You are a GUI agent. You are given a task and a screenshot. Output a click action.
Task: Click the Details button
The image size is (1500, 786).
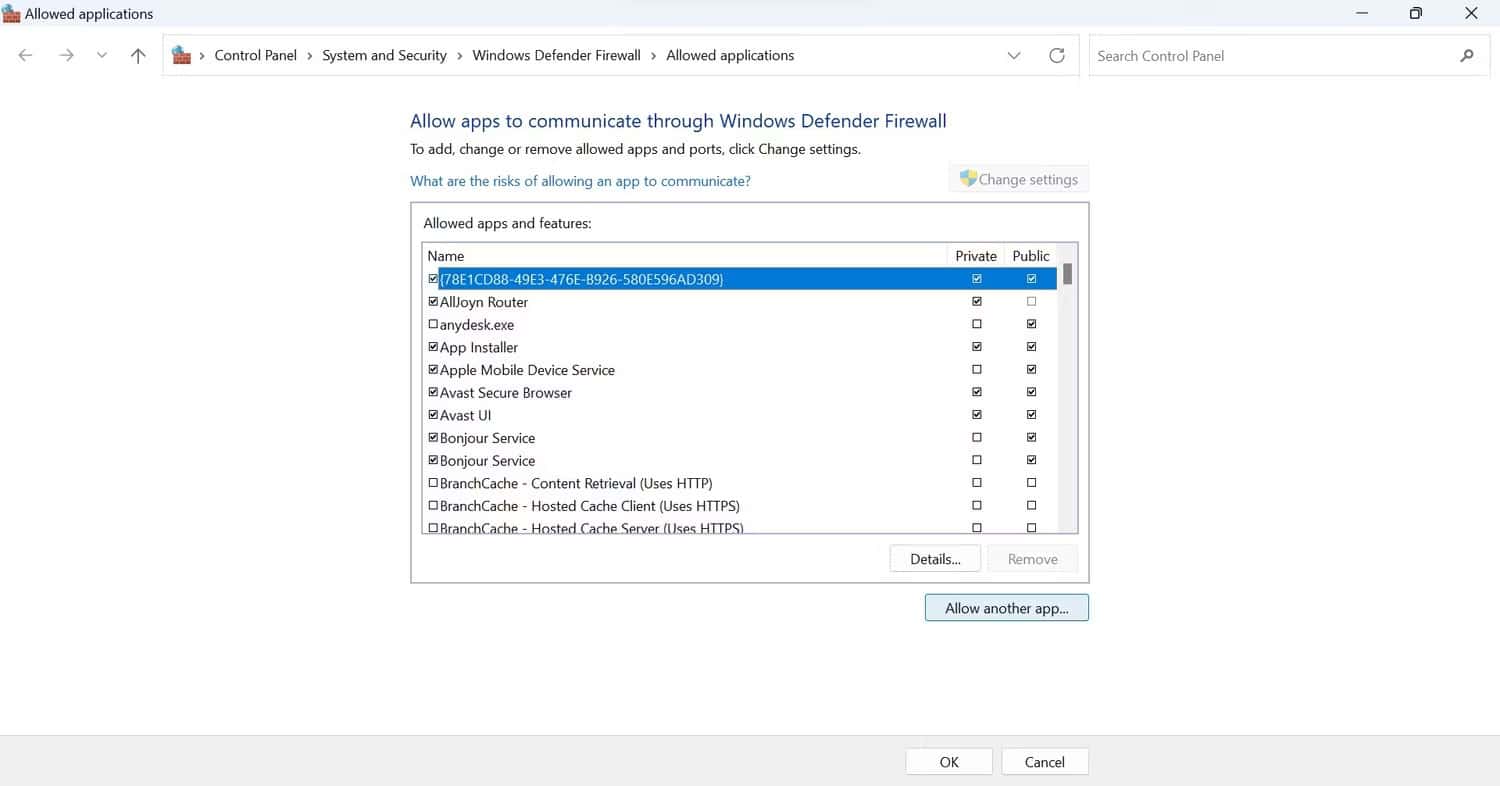pyautogui.click(x=935, y=559)
